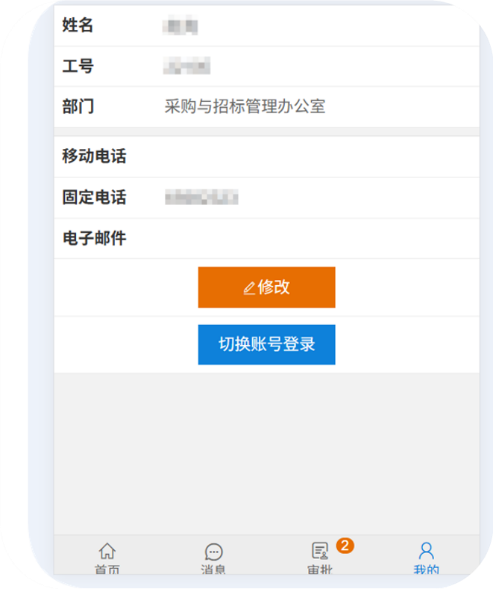
Task: Click the blurred 工号 value
Action: click(x=186, y=66)
